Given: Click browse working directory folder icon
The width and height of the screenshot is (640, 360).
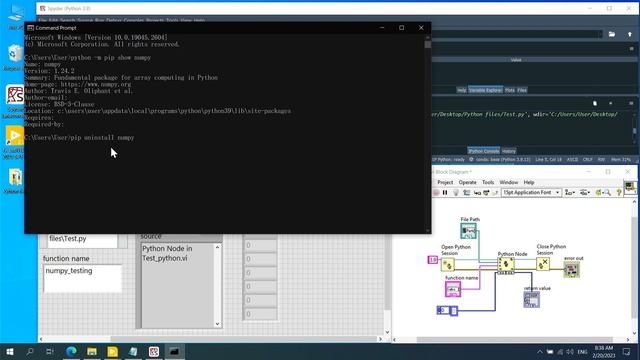Looking at the screenshot, I should tap(611, 34).
